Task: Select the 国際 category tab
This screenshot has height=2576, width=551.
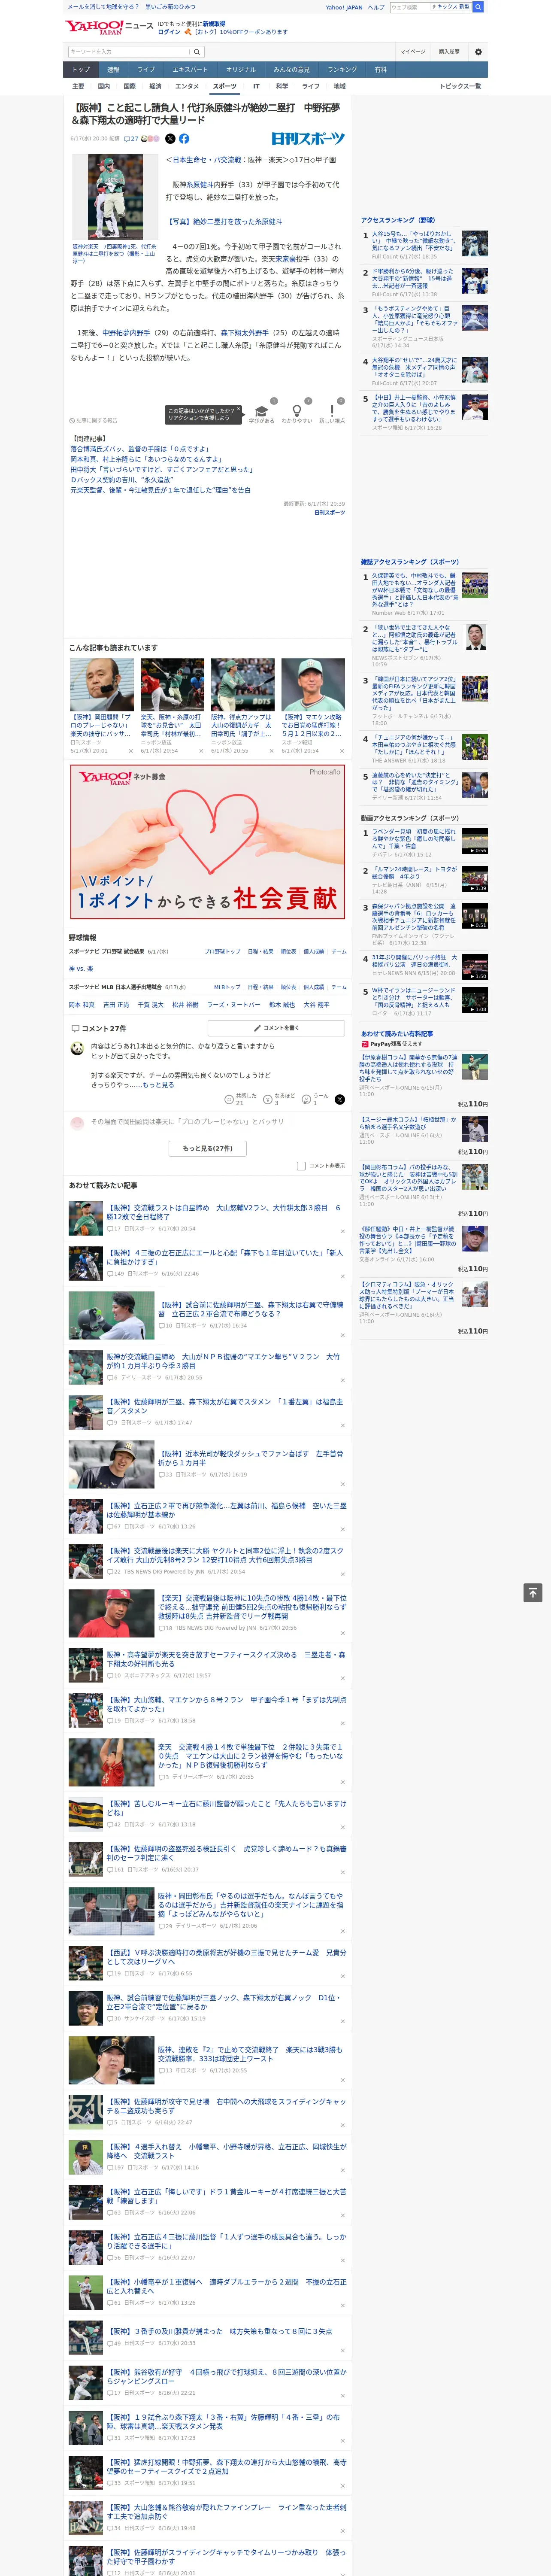Action: coord(129,86)
